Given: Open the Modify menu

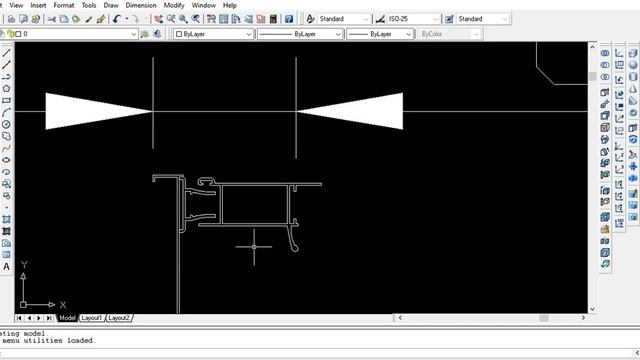Looking at the screenshot, I should [174, 5].
